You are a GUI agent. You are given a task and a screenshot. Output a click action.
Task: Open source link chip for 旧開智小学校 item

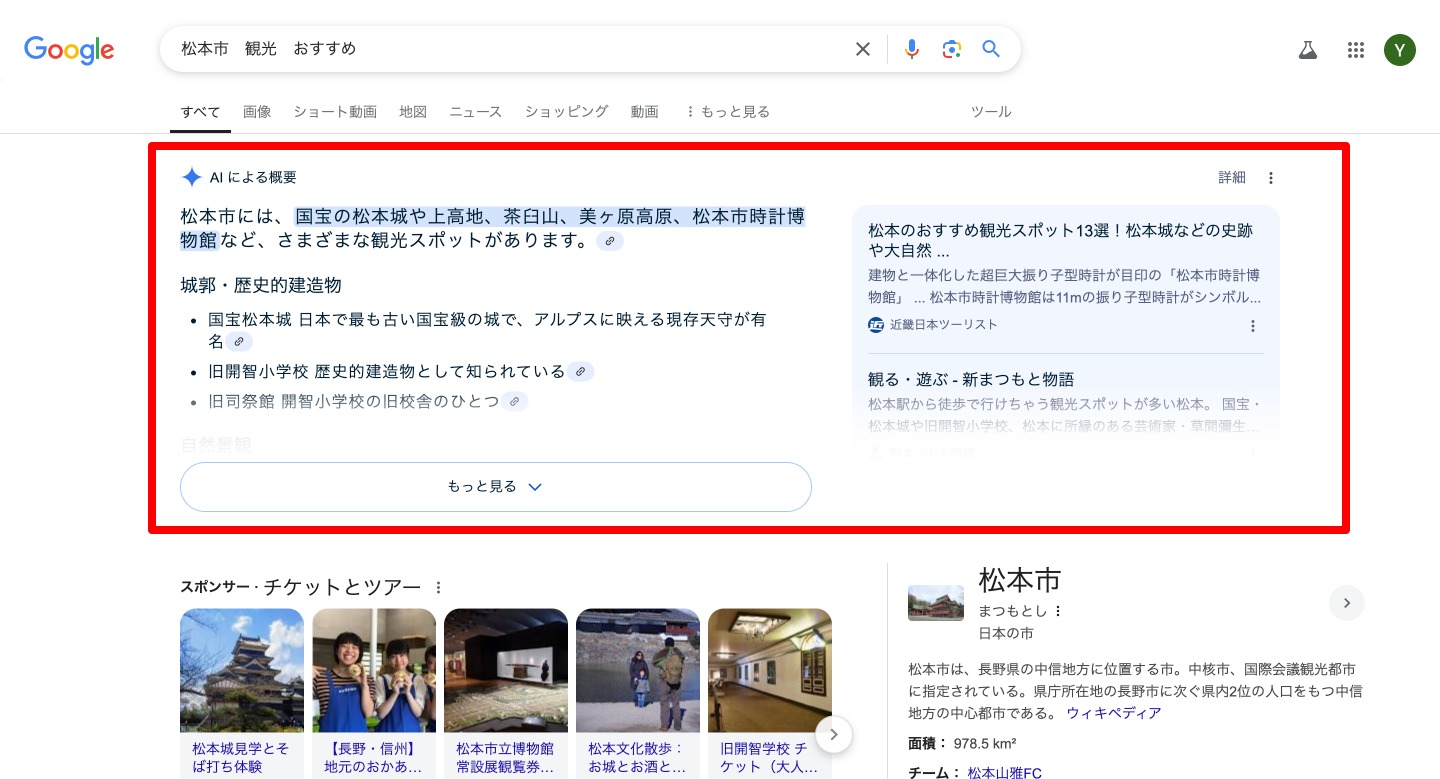click(x=581, y=372)
